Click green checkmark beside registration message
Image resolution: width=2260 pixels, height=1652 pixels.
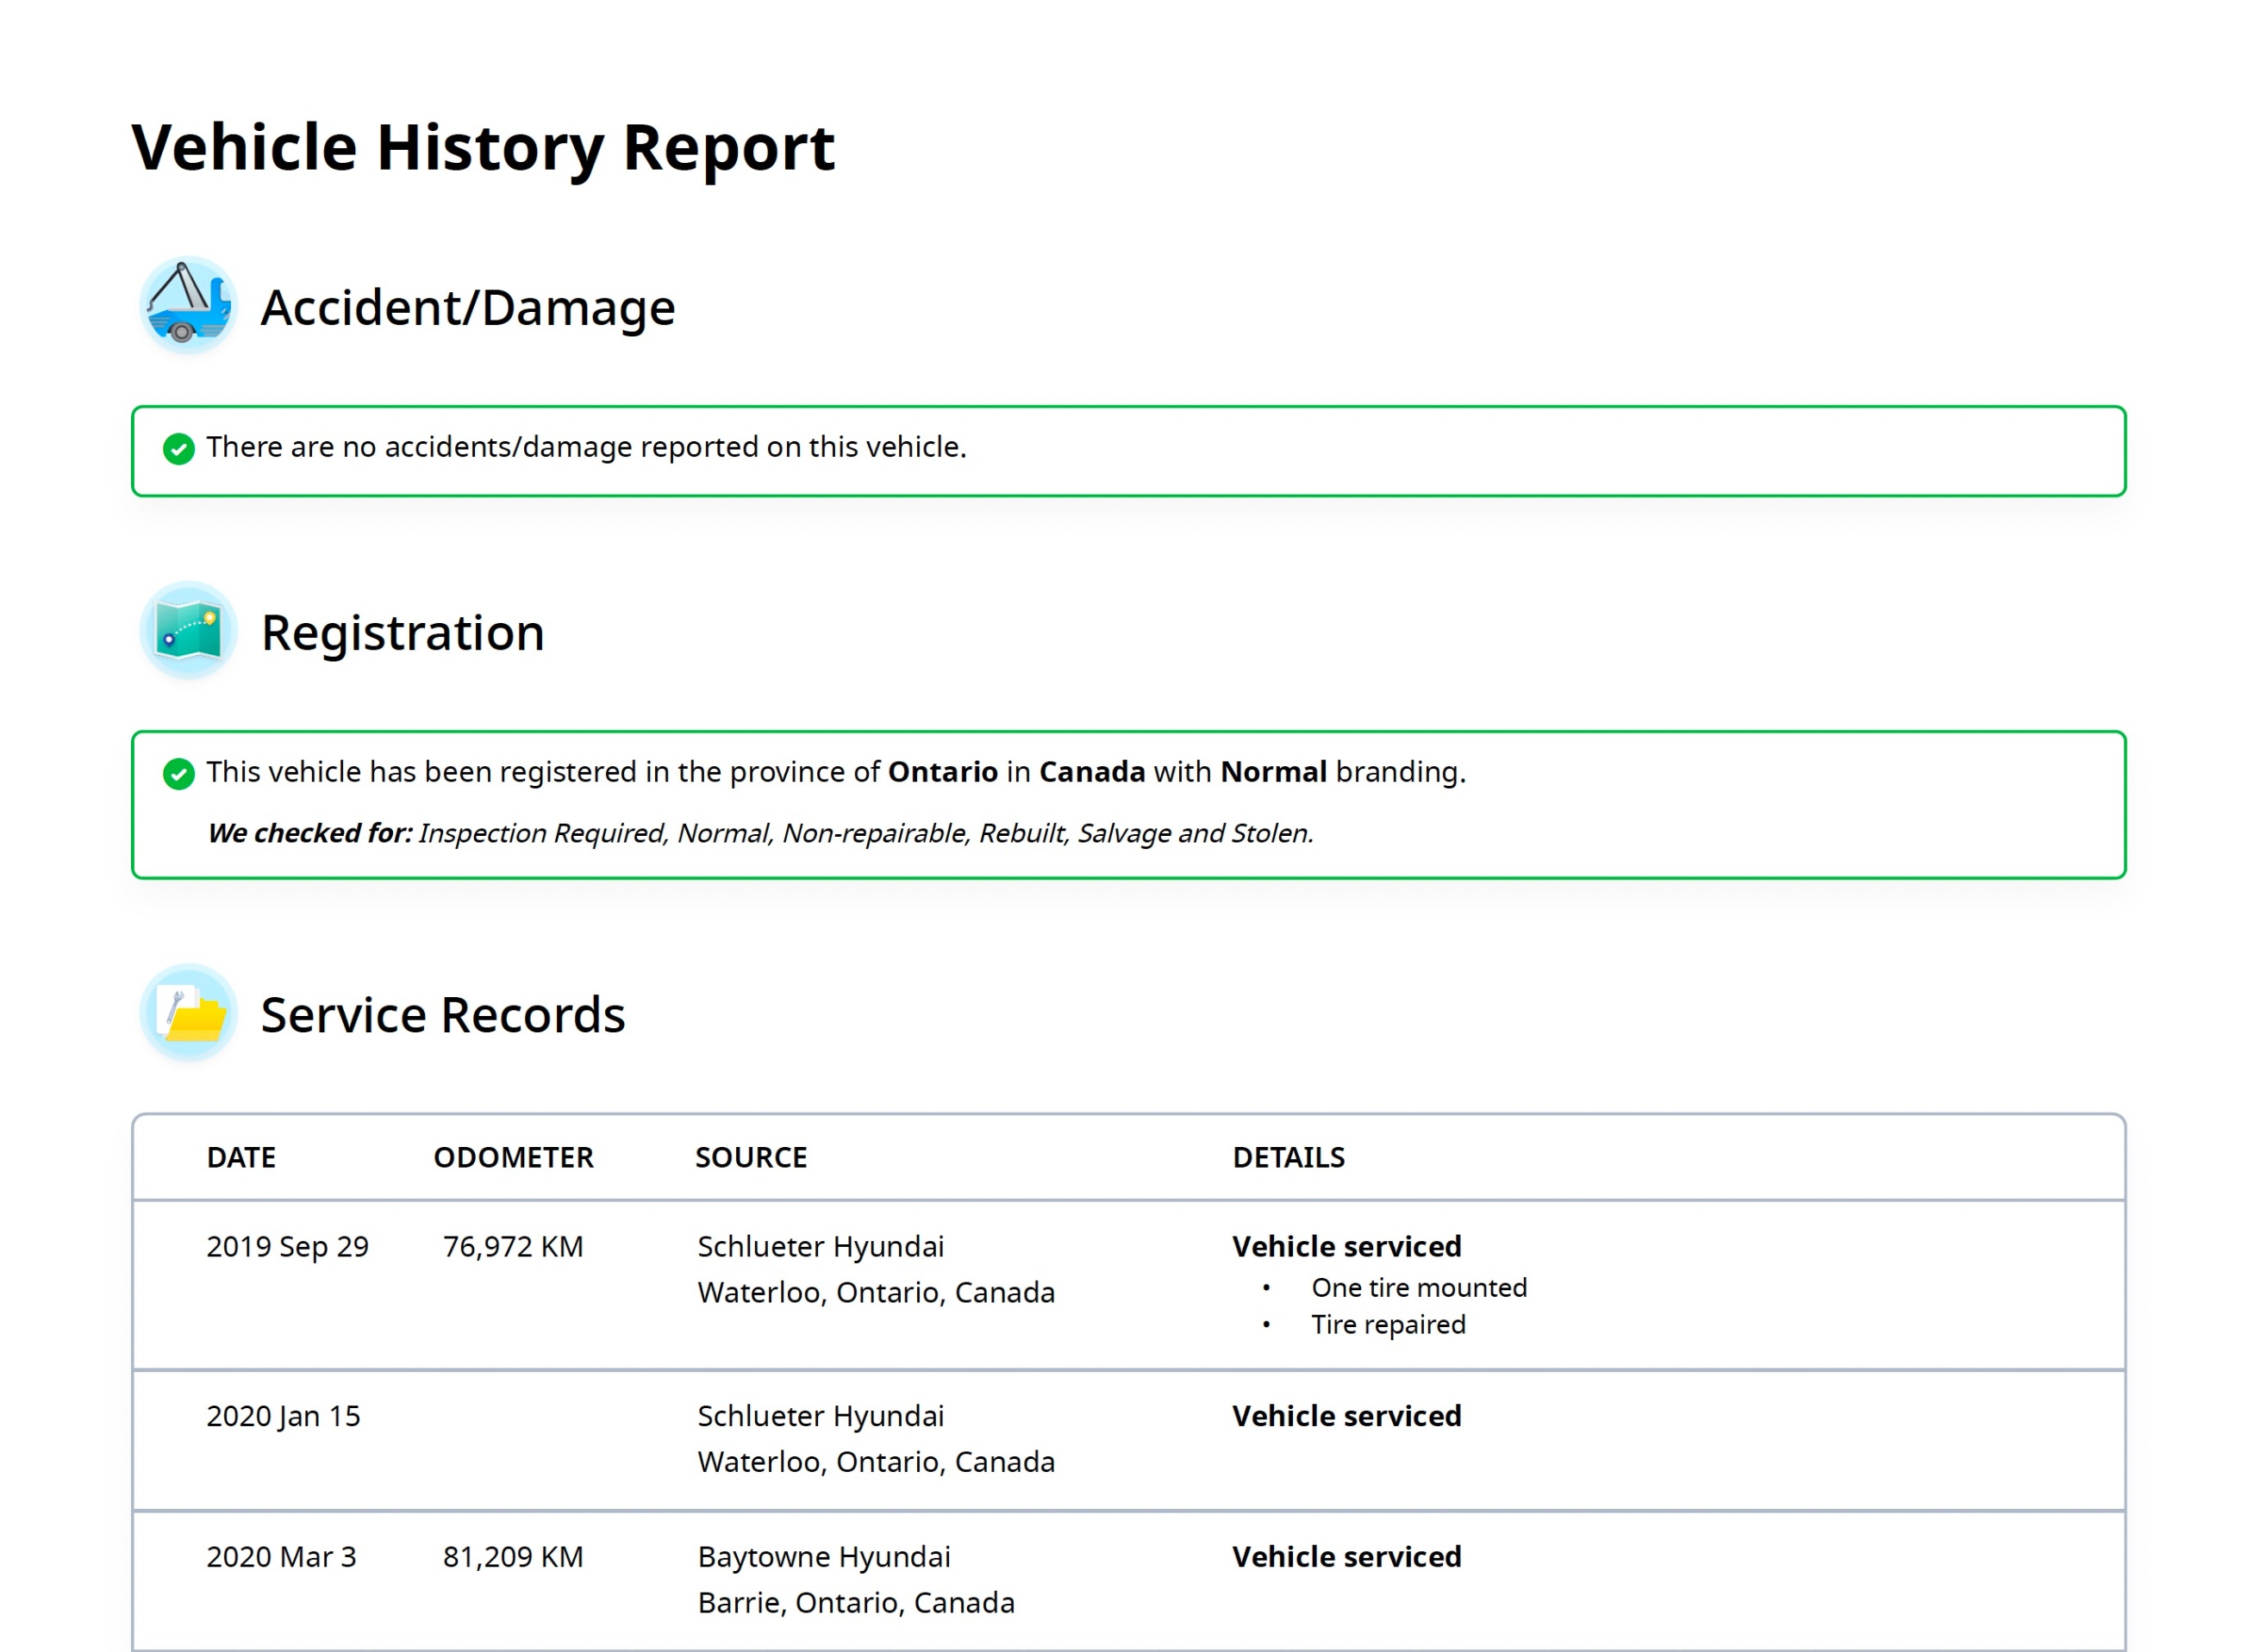[178, 773]
